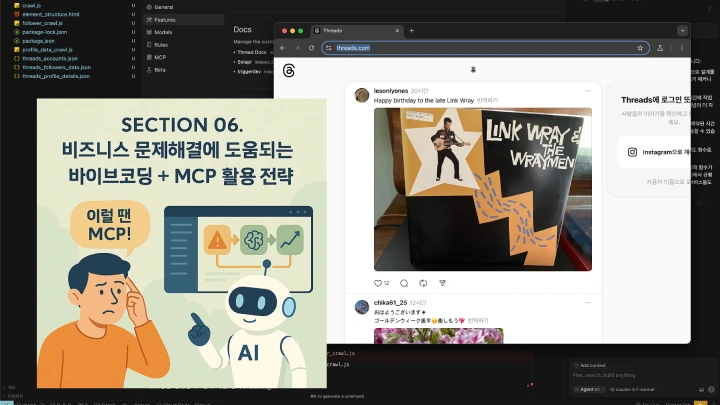Click the triggerdev docs entry
The image size is (720, 405).
[249, 72]
